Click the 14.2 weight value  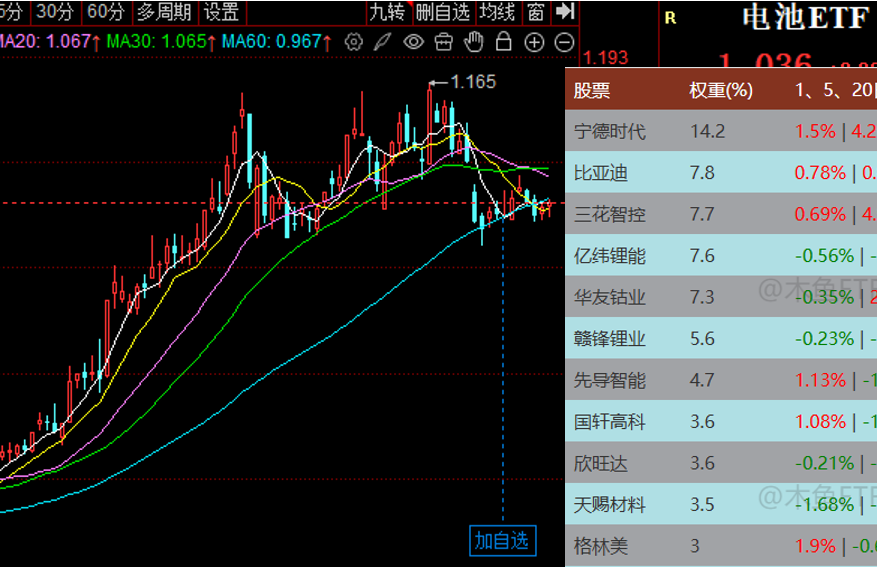pos(708,131)
